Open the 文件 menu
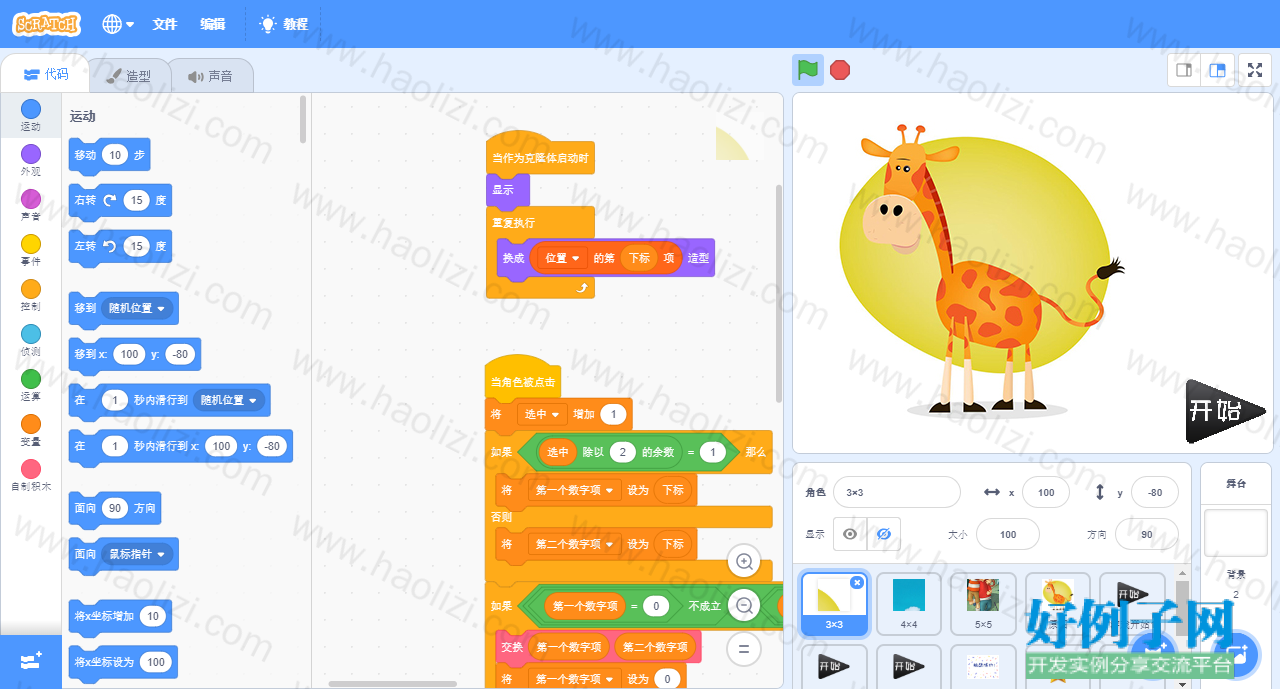Image resolution: width=1280 pixels, height=689 pixels. (x=165, y=24)
